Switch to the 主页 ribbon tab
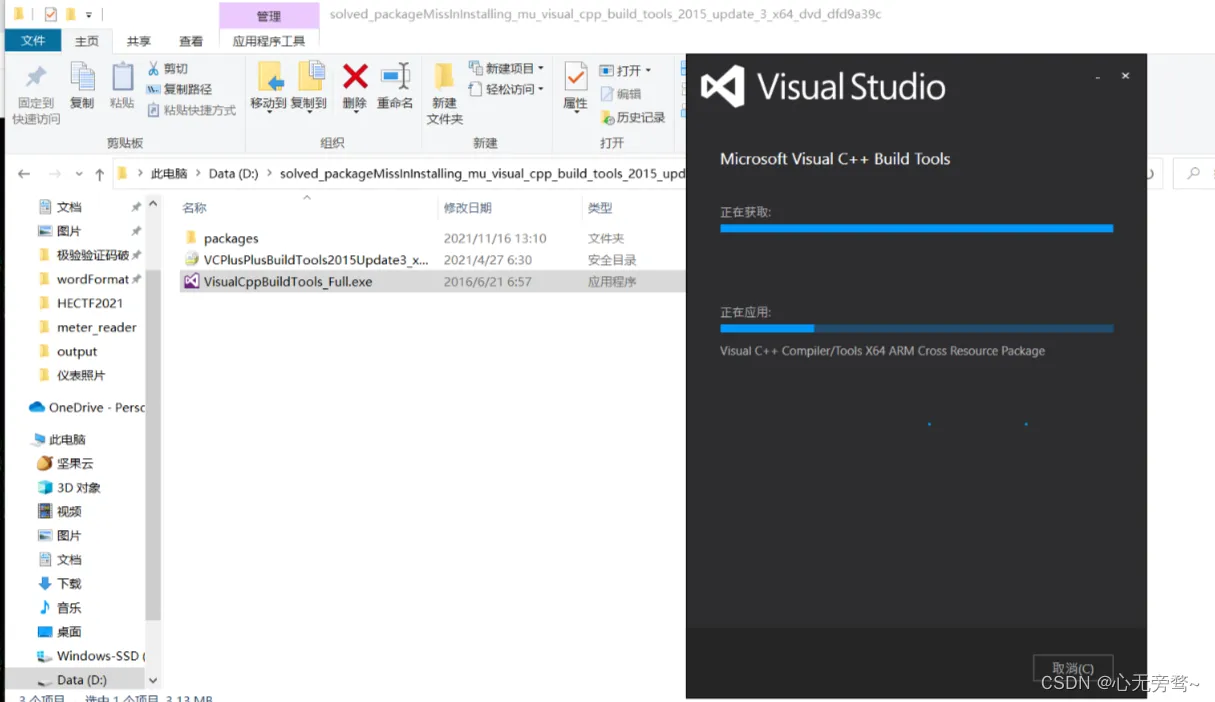Image resolution: width=1215 pixels, height=702 pixels. point(87,41)
